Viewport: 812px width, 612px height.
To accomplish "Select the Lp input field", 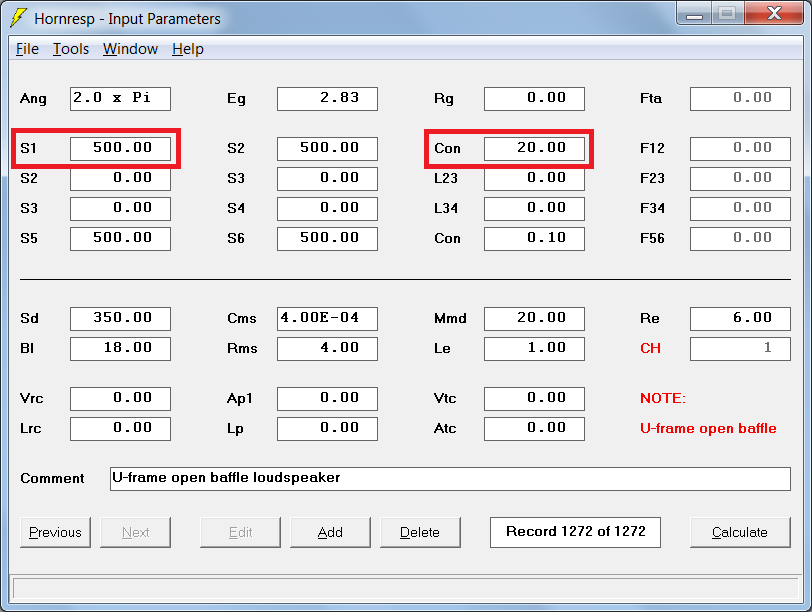I will [x=327, y=429].
